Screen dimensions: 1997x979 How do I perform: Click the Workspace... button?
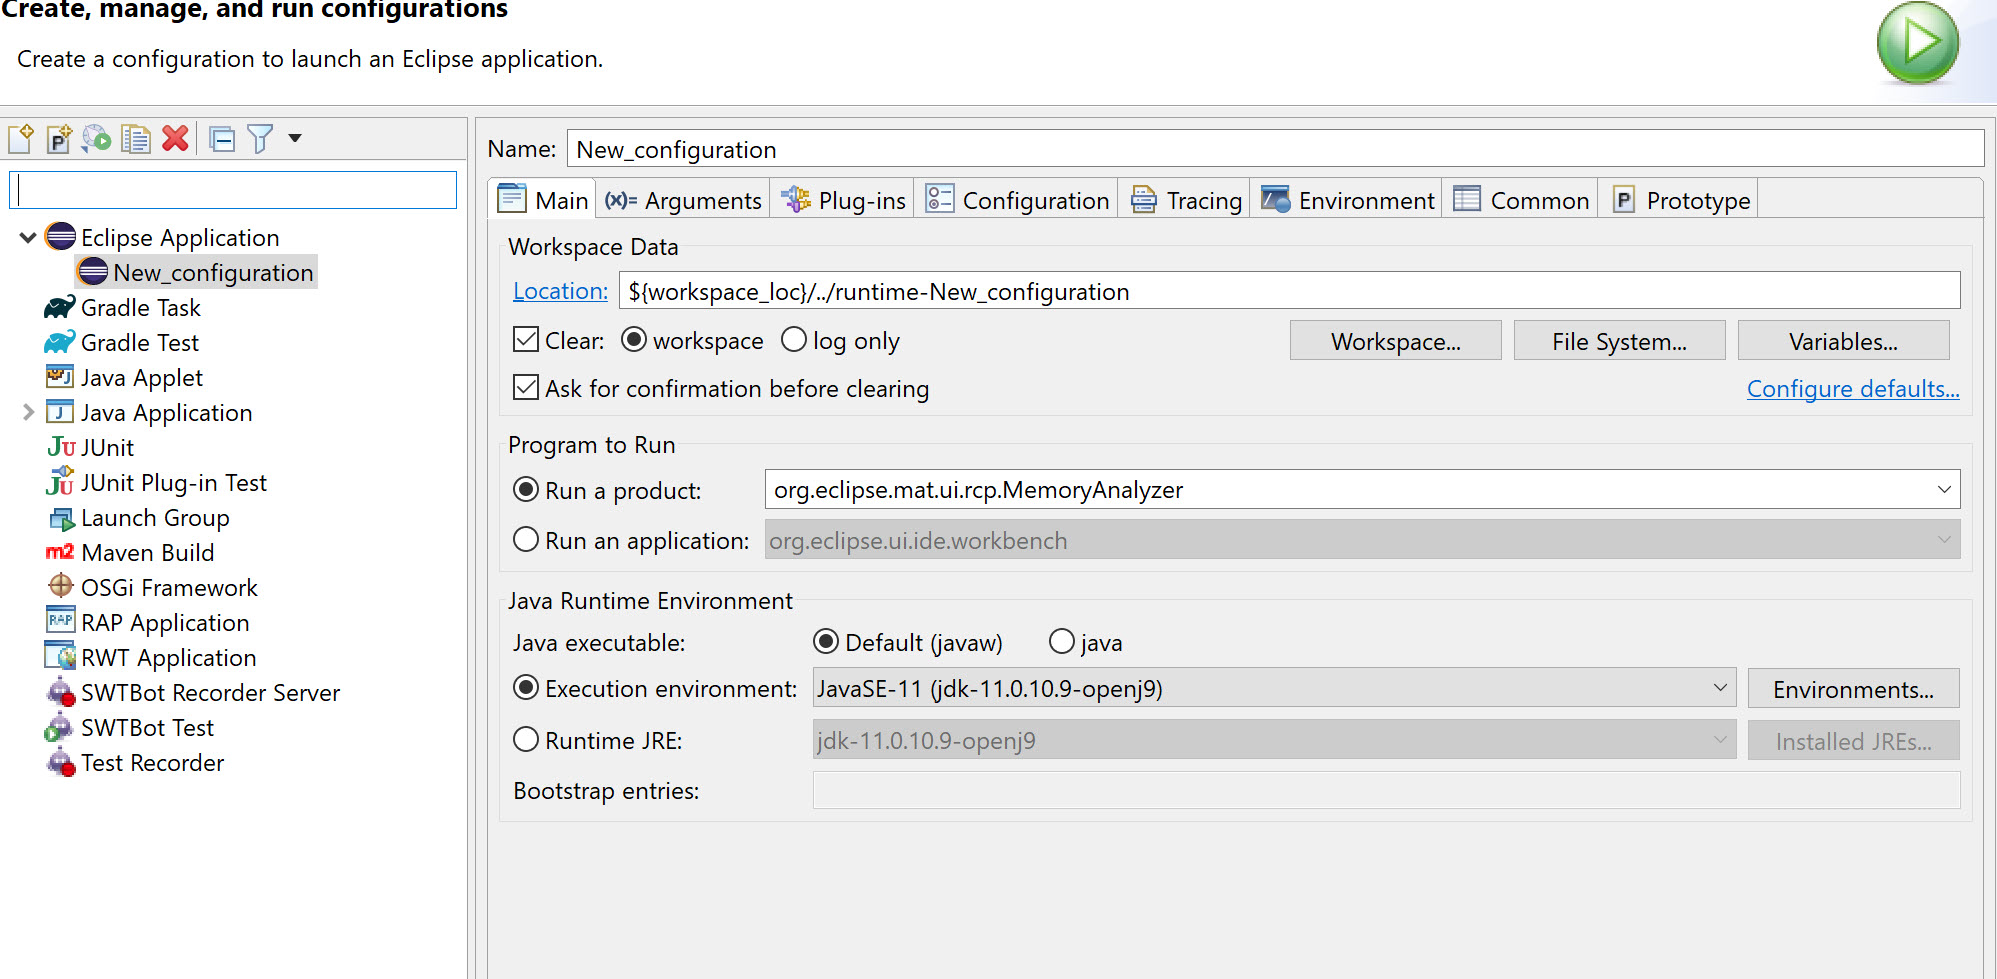[x=1396, y=341]
